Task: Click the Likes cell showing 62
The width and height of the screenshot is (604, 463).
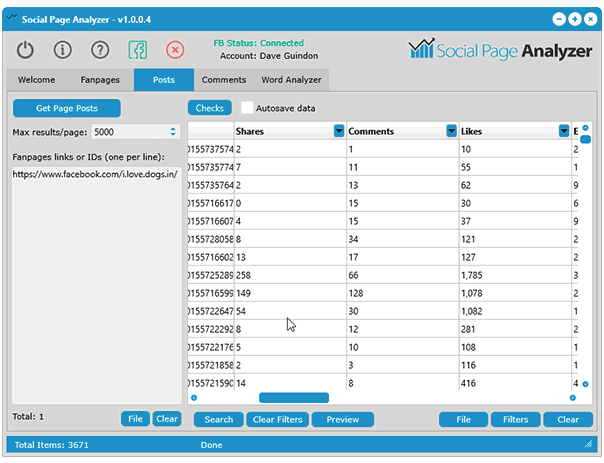Action: [x=515, y=185]
